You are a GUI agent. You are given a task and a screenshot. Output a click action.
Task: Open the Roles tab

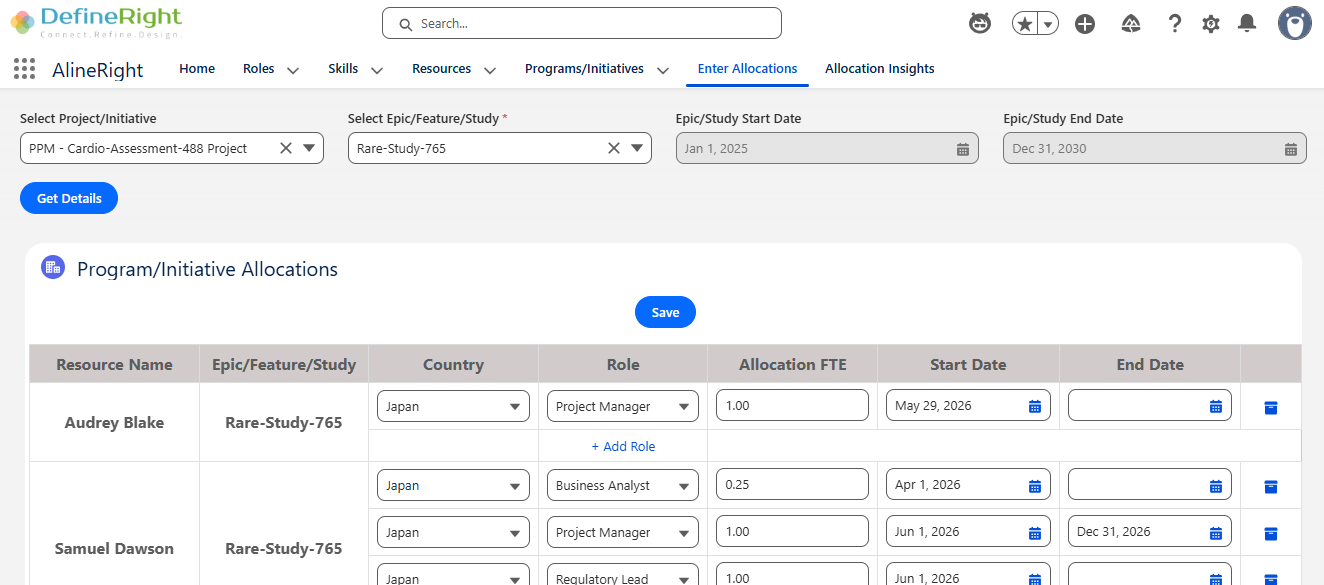[259, 69]
